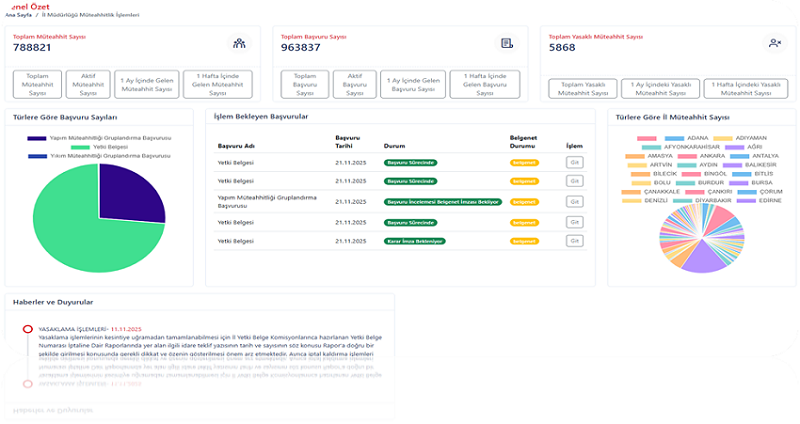Select 1 Ay İçinde Gelen Başvuru Sayısı
Screen dimensions: 800x424
coord(411,84)
